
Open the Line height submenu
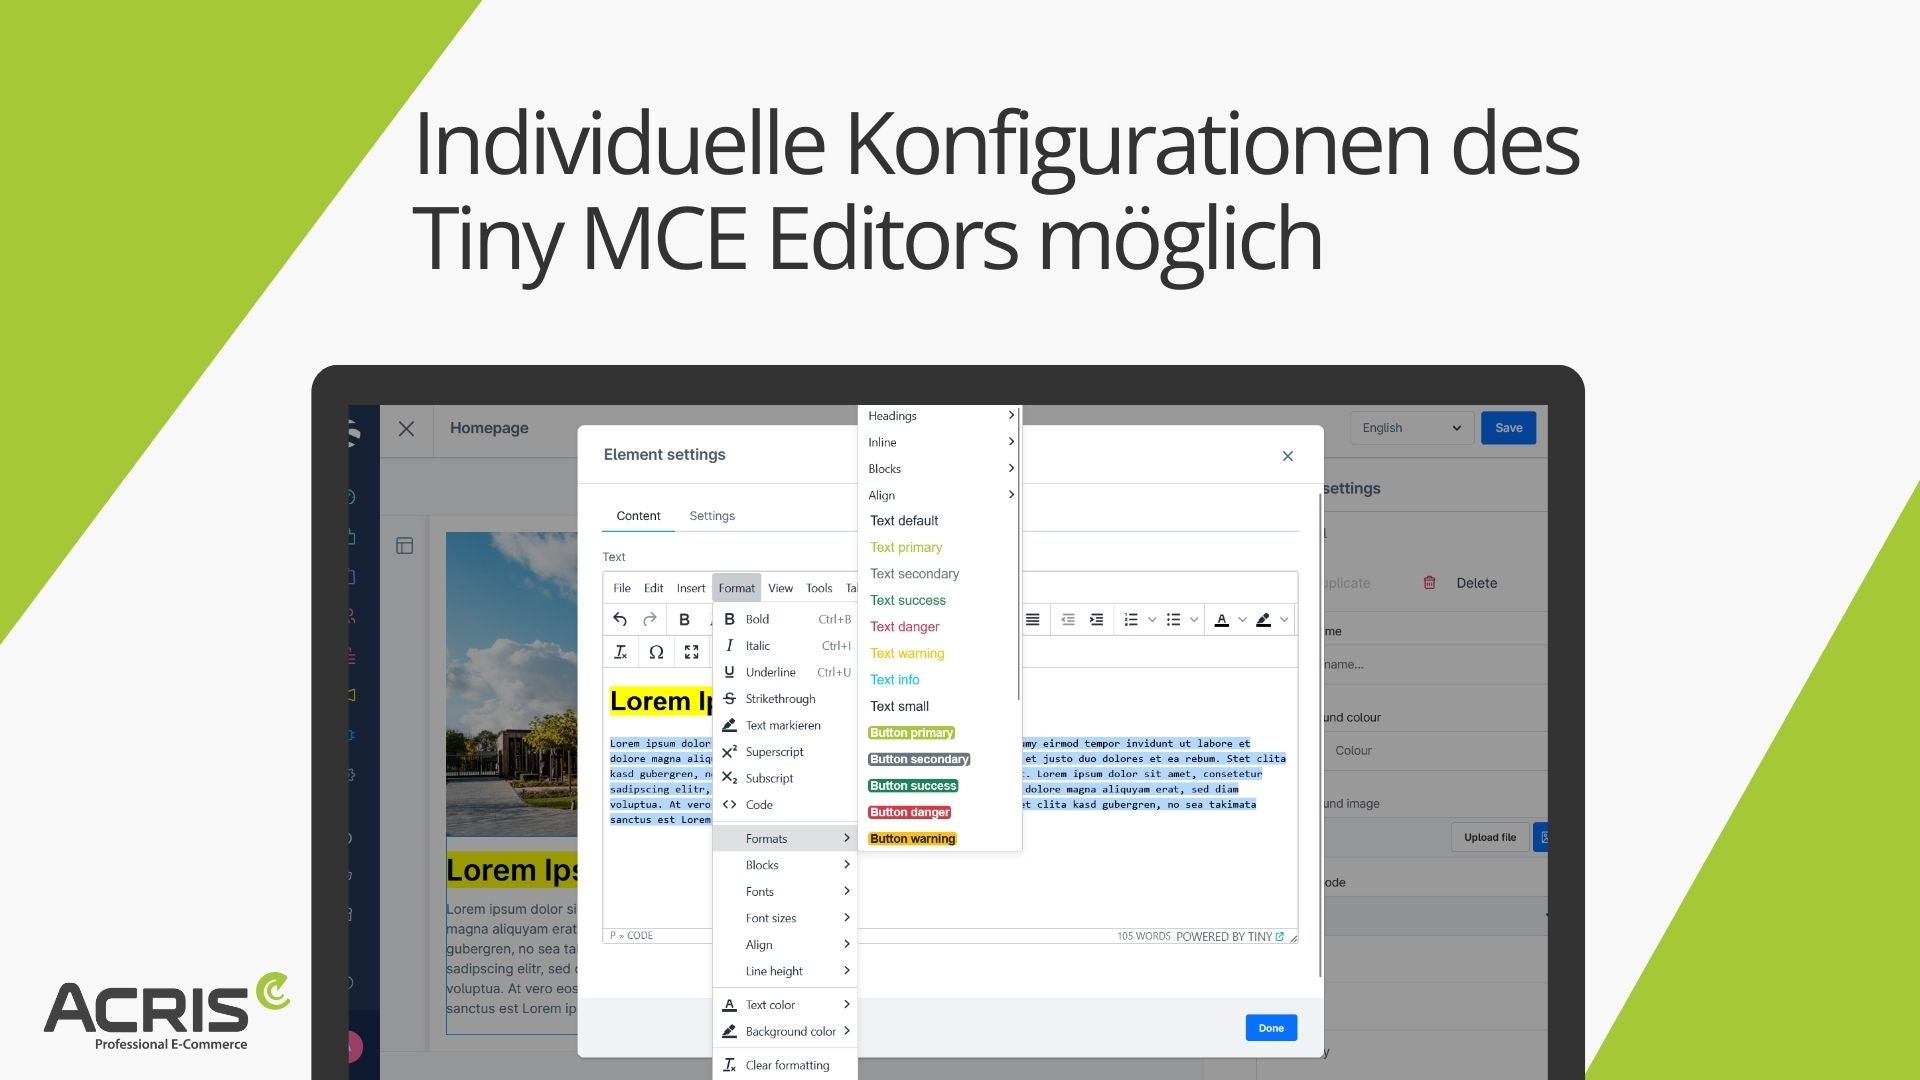point(785,971)
